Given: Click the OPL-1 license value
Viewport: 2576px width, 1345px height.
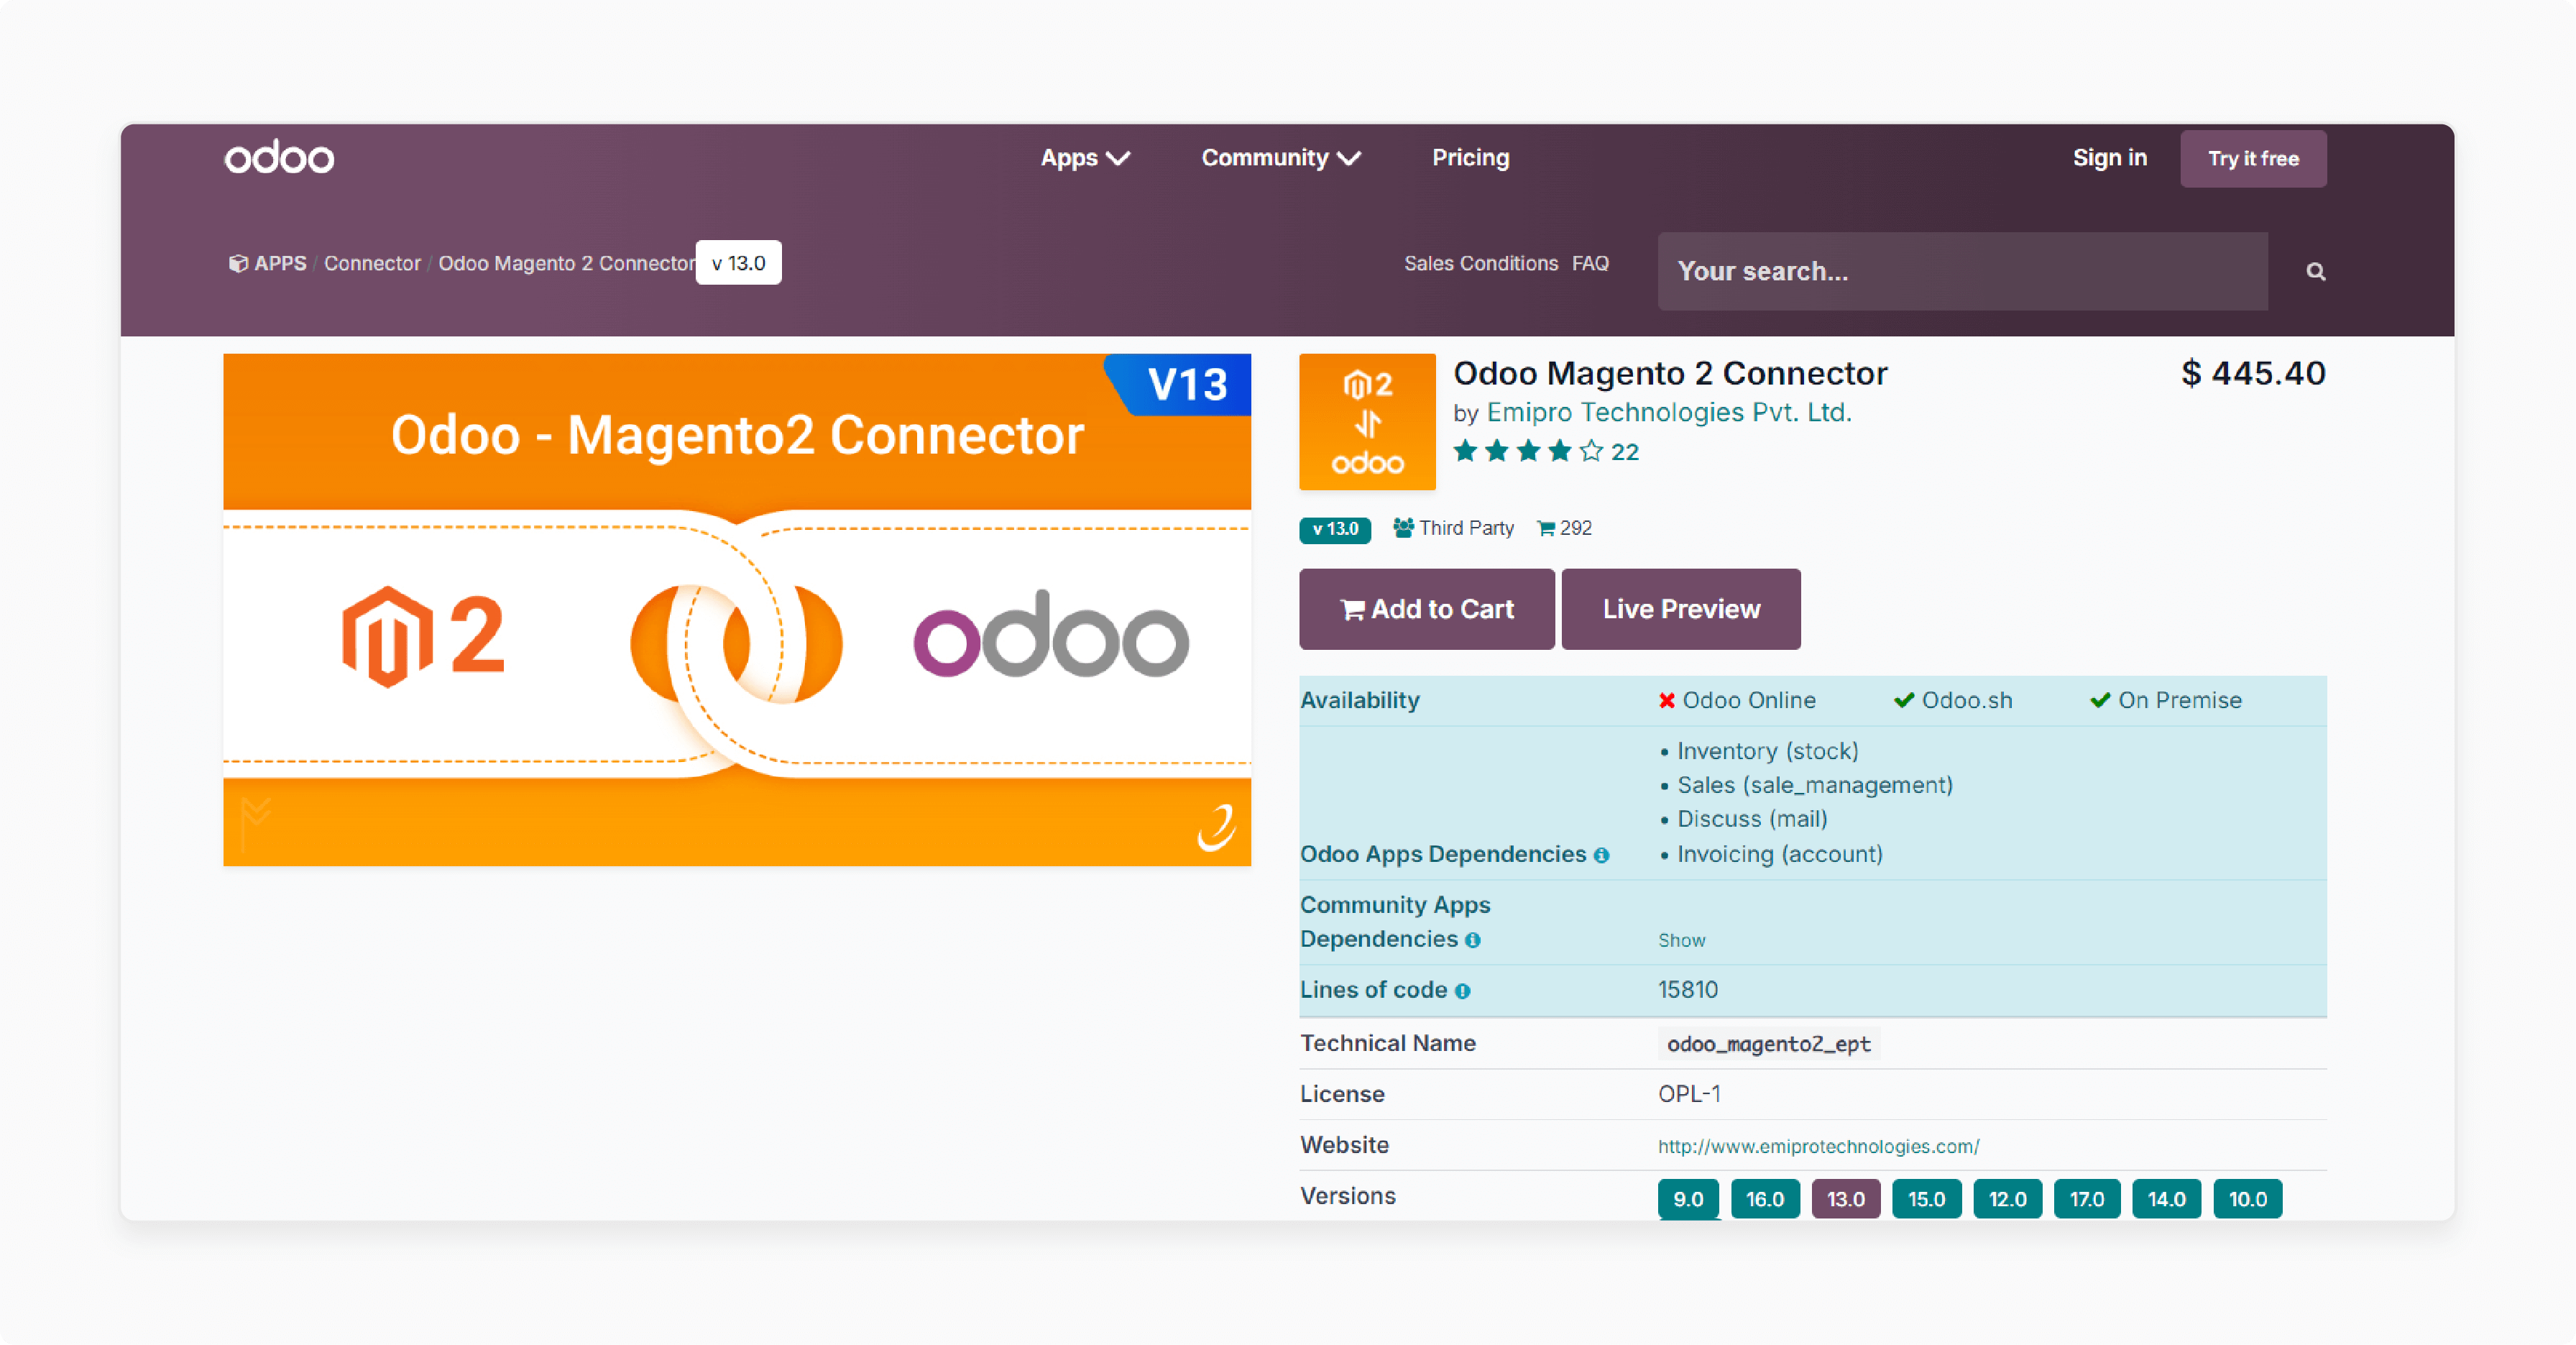Looking at the screenshot, I should click(x=1689, y=1094).
